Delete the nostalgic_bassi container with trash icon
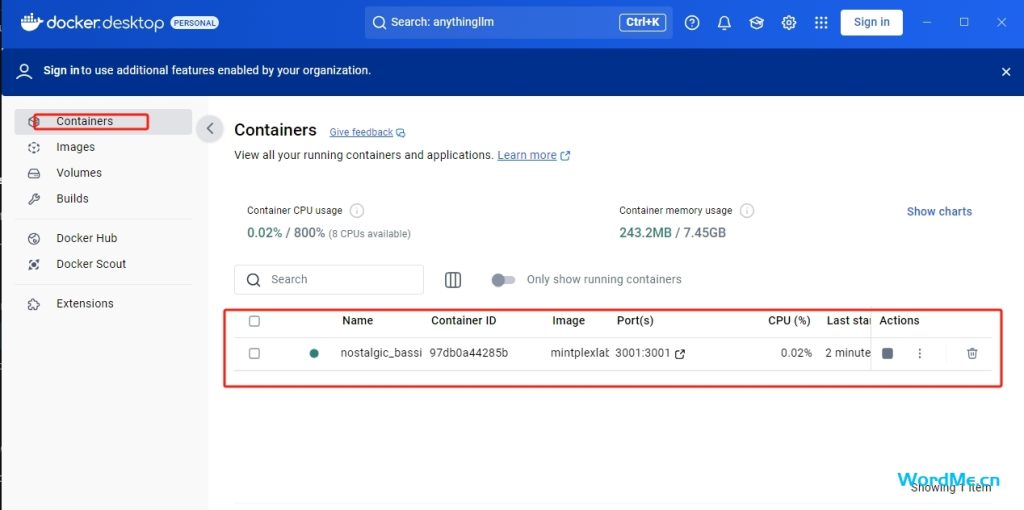The image size is (1024, 510). pos(972,353)
